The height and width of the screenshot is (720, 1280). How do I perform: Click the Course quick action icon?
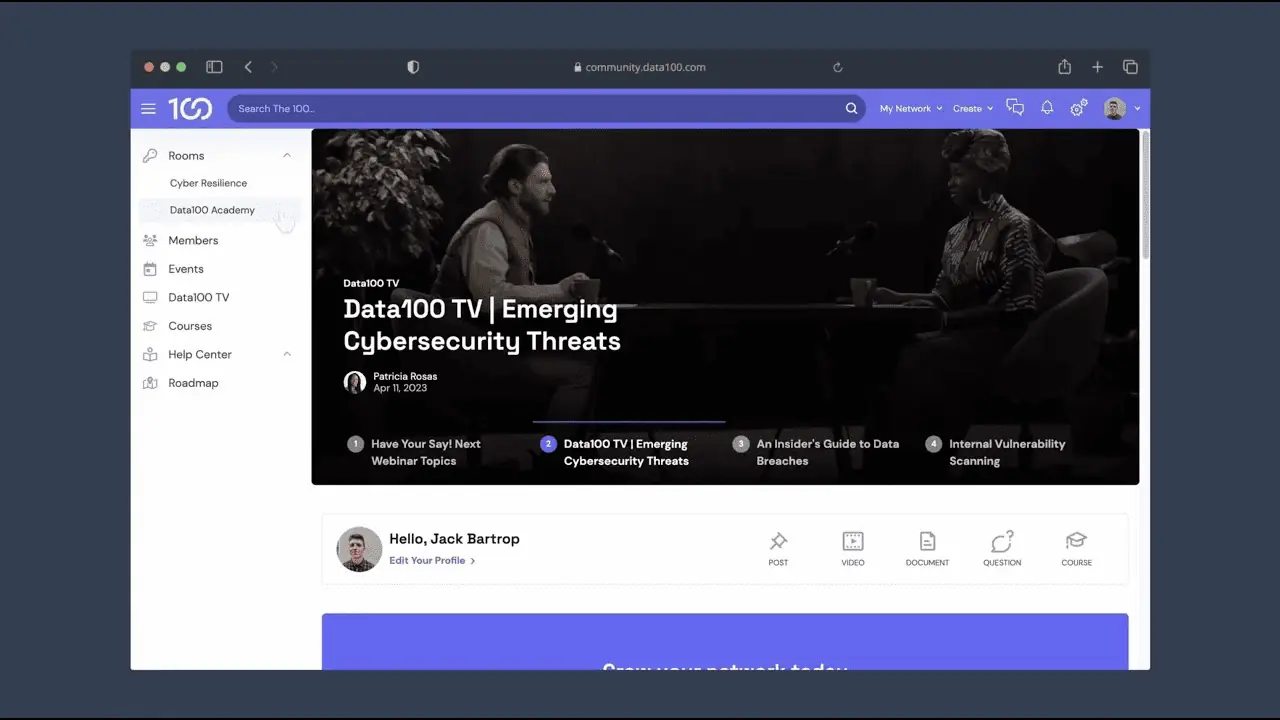pos(1076,548)
